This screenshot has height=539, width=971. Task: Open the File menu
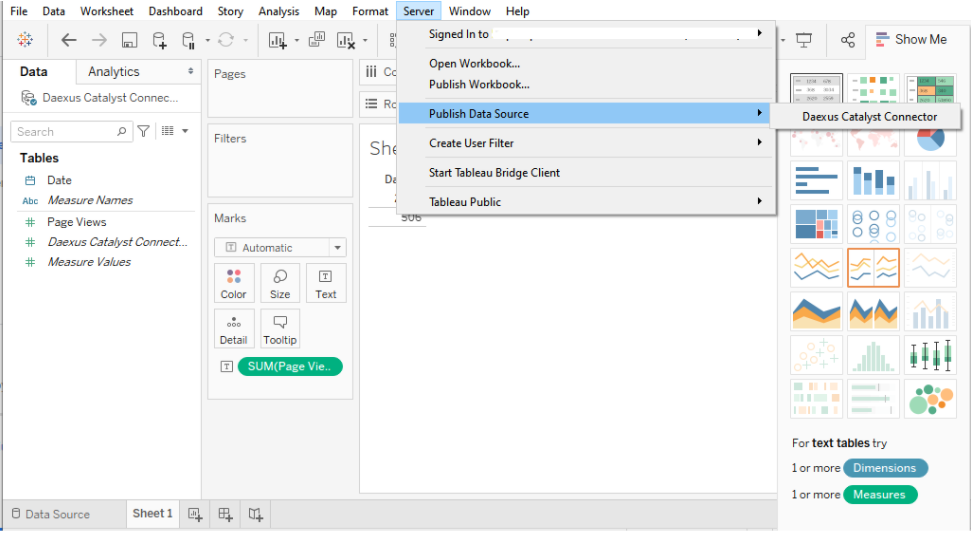tap(19, 11)
